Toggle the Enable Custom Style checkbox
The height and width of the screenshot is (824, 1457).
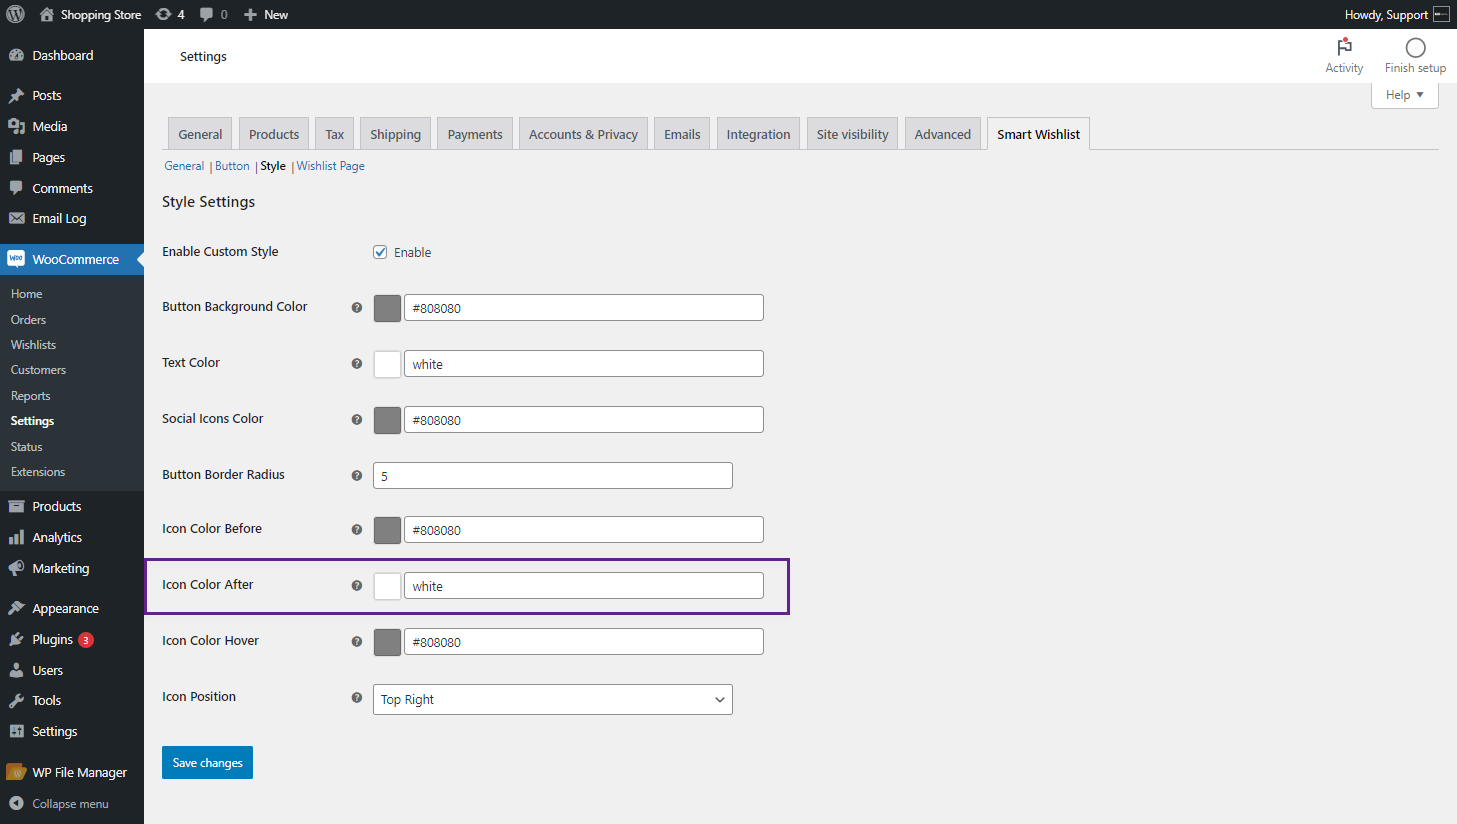tap(380, 252)
